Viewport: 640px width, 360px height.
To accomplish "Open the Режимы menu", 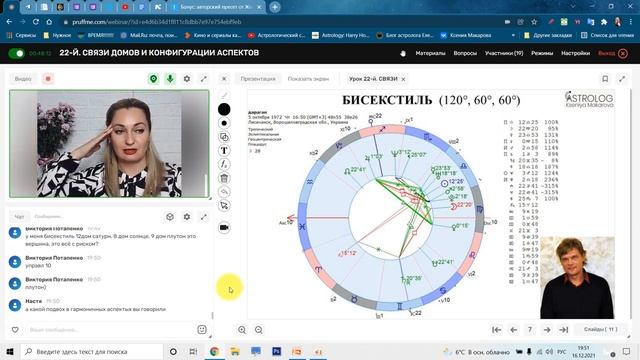I will coord(542,53).
